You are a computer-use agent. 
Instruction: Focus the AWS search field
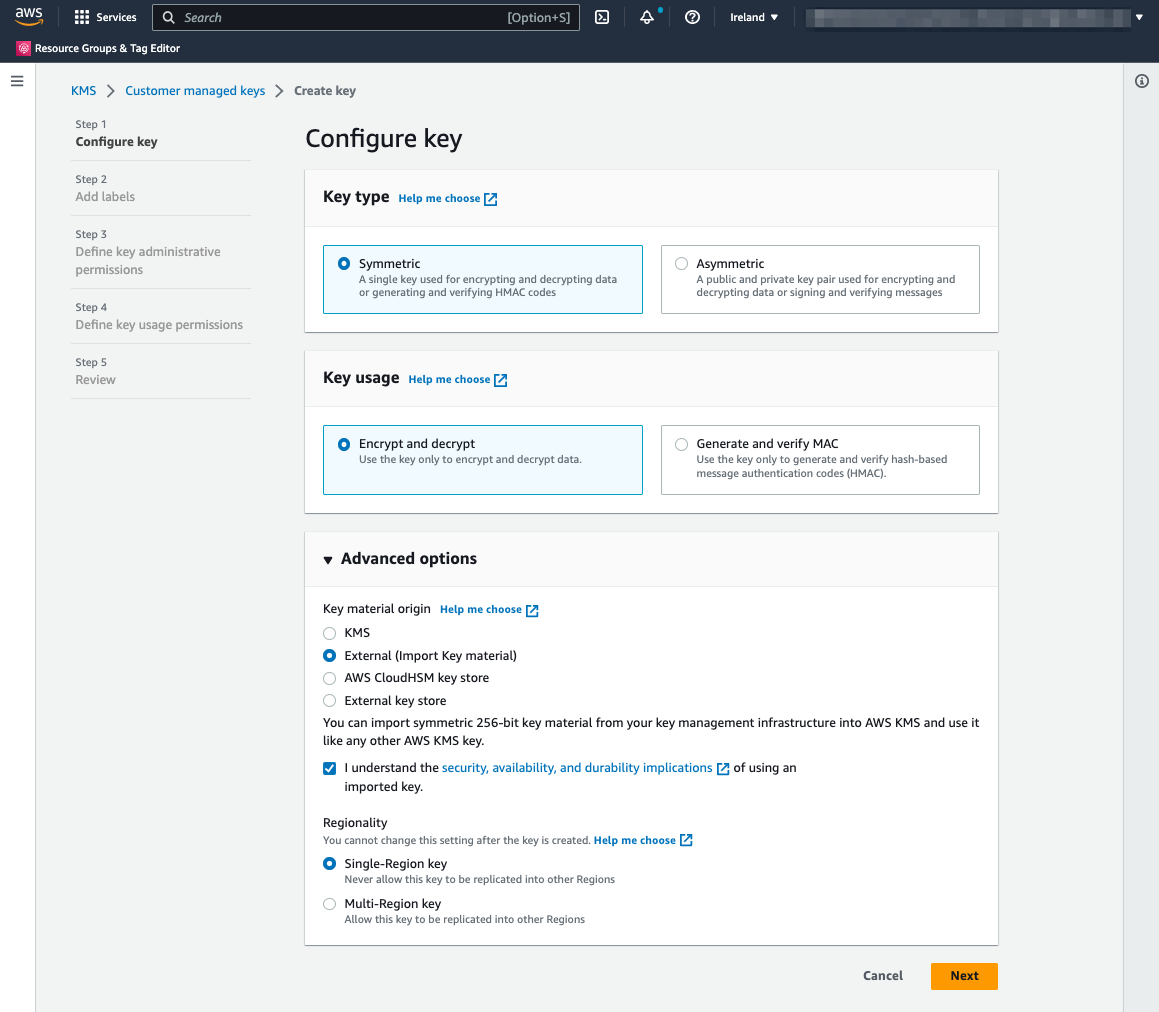pos(366,17)
